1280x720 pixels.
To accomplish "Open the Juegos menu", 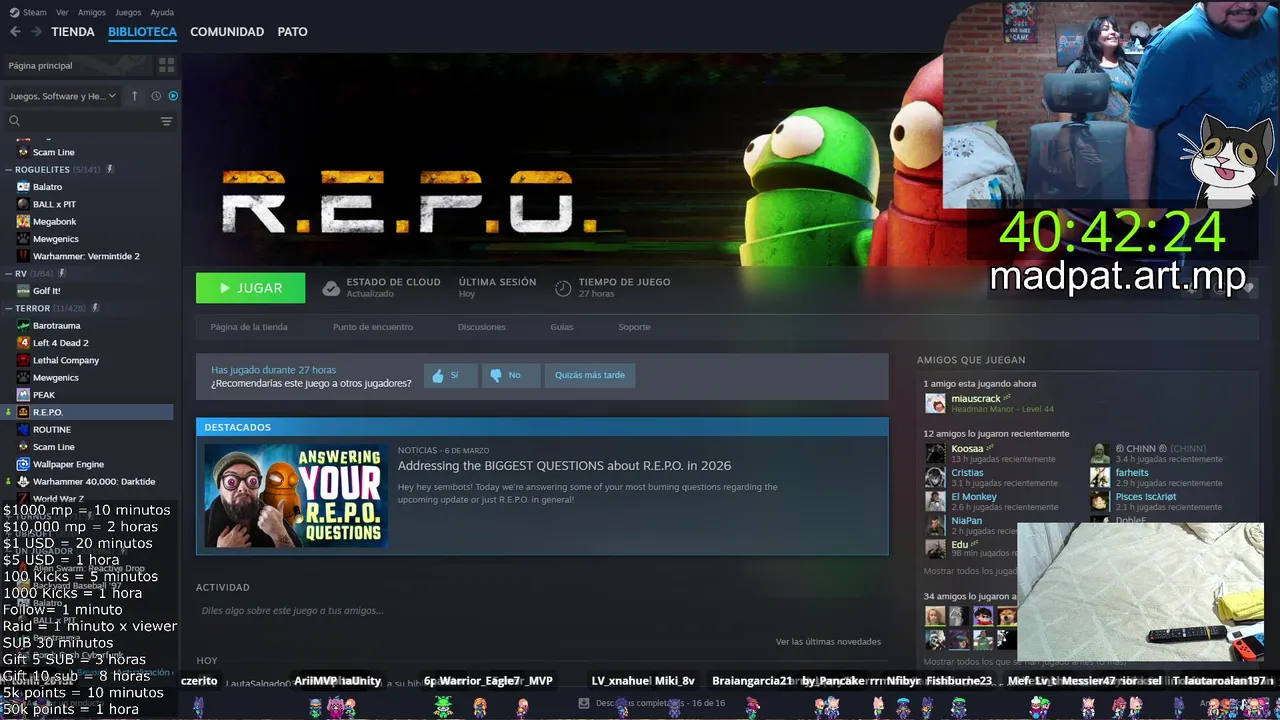I will click(128, 13).
